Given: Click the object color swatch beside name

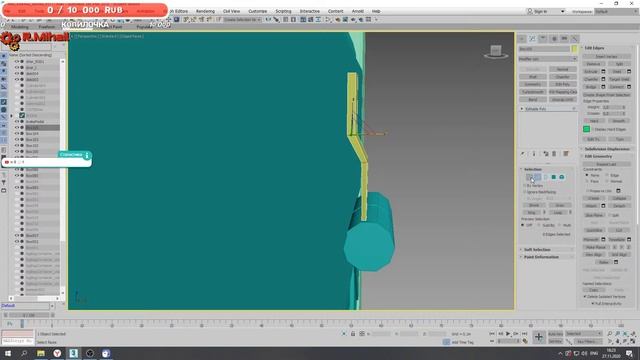Looking at the screenshot, I should (x=574, y=49).
